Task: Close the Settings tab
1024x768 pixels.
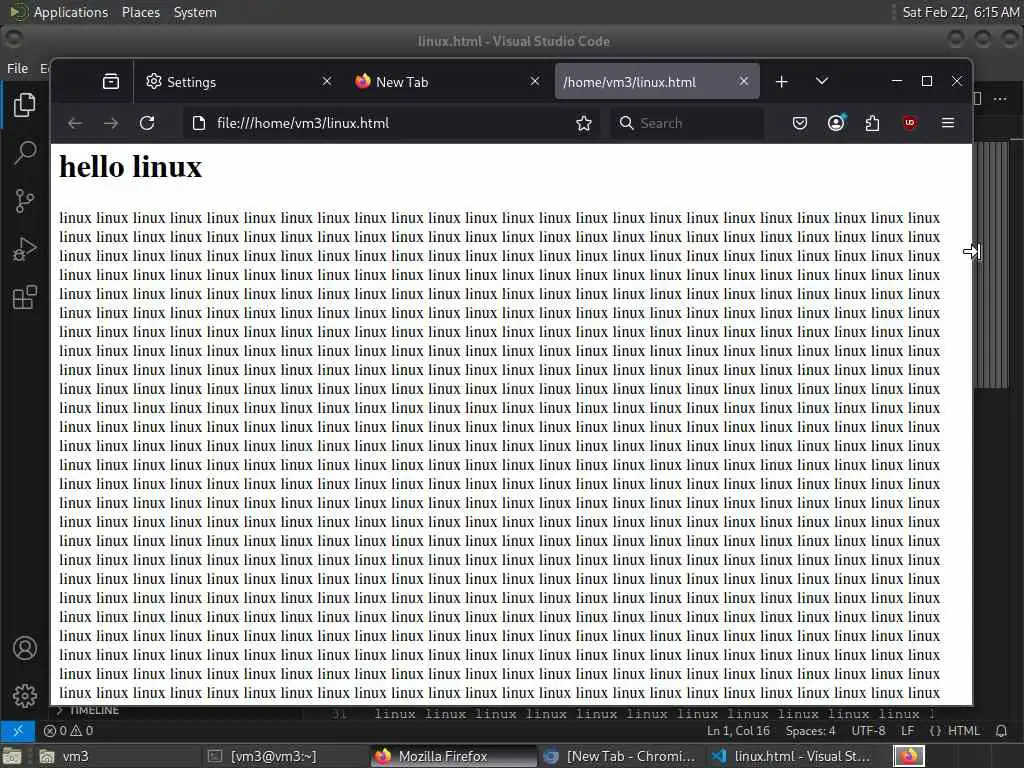Action: (327, 81)
